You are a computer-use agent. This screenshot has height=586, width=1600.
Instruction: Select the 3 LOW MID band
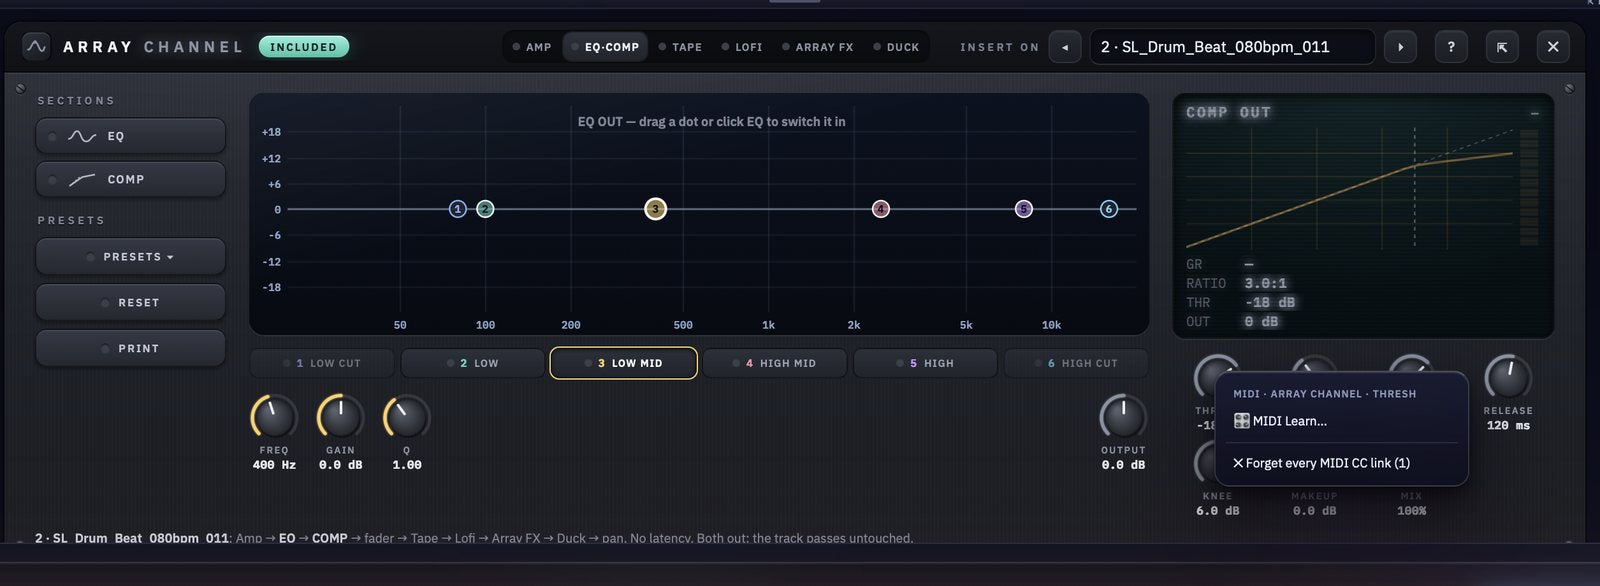623,363
